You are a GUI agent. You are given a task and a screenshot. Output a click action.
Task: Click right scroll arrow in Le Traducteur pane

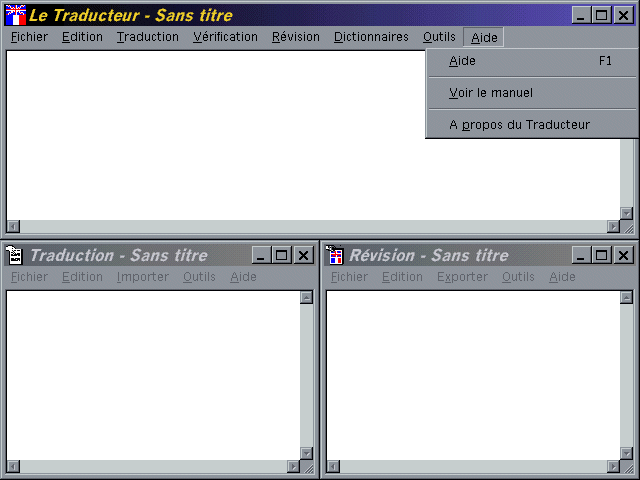coord(613,226)
